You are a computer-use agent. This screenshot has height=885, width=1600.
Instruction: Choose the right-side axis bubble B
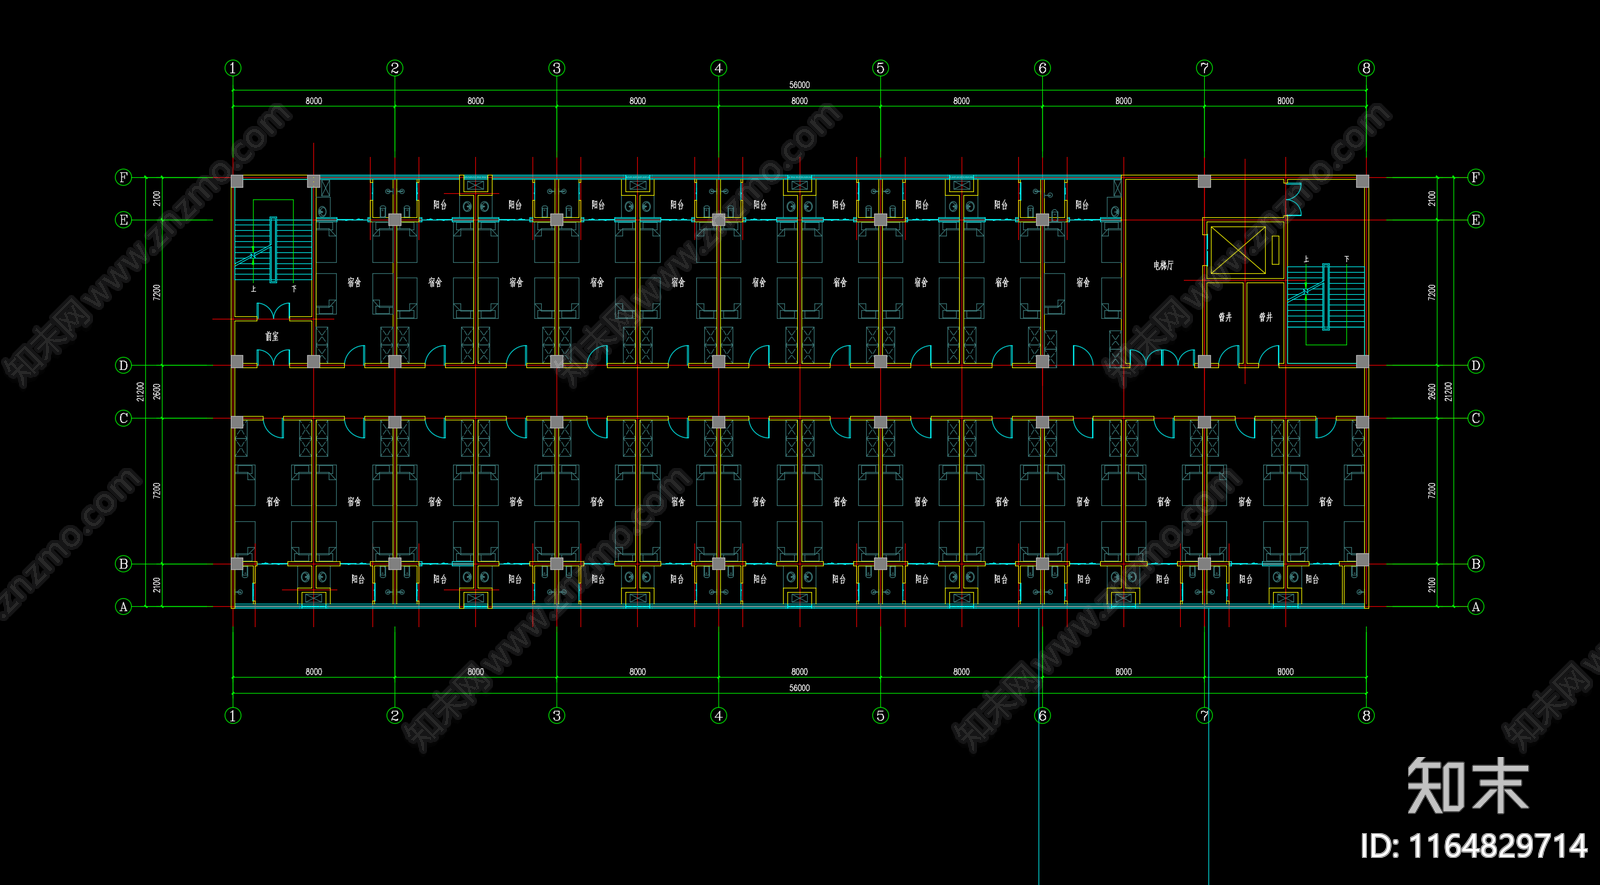pyautogui.click(x=1476, y=564)
